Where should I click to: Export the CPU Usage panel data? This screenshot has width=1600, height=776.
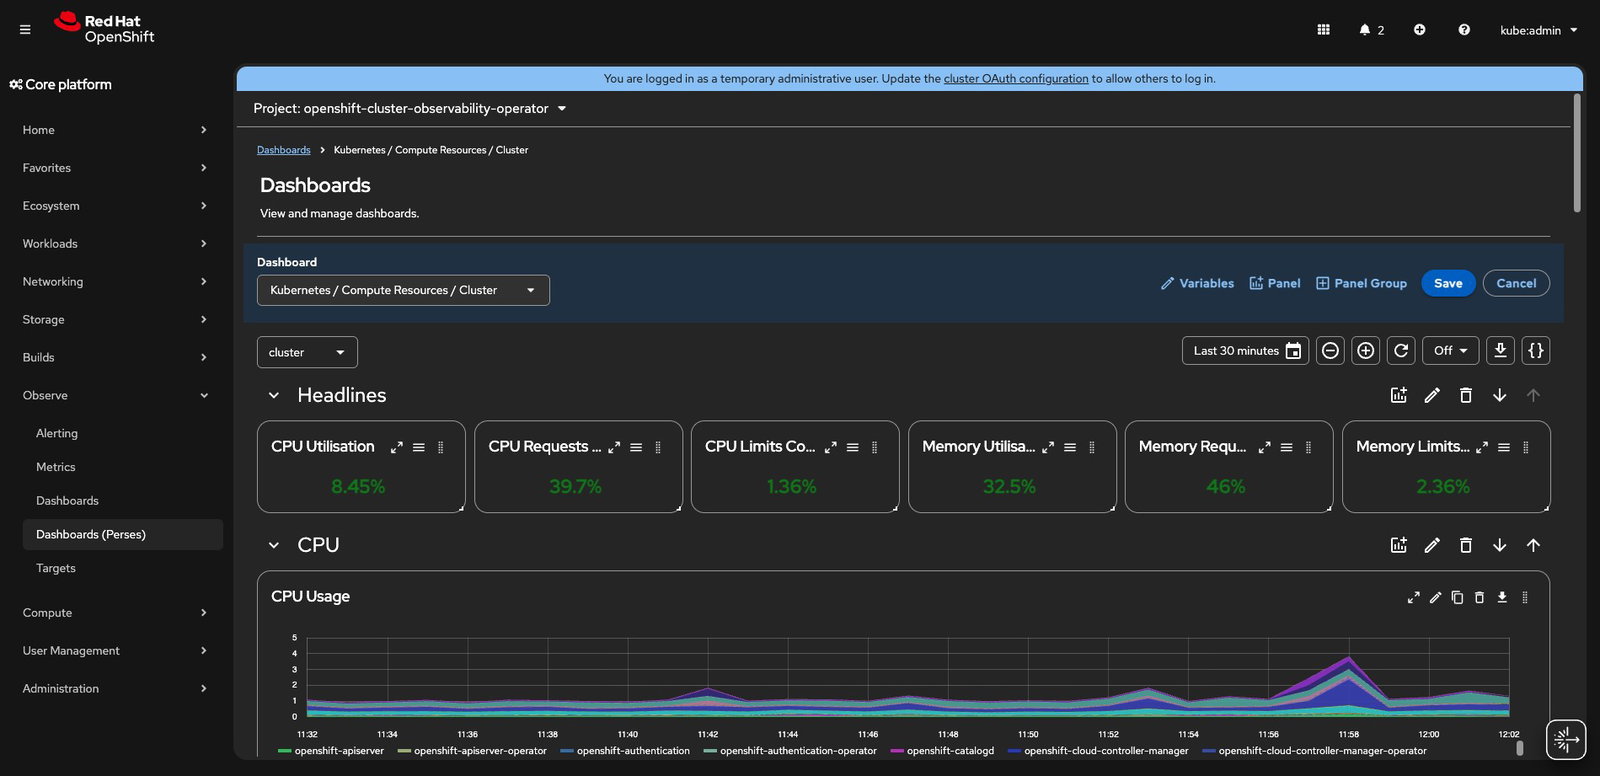click(x=1501, y=597)
